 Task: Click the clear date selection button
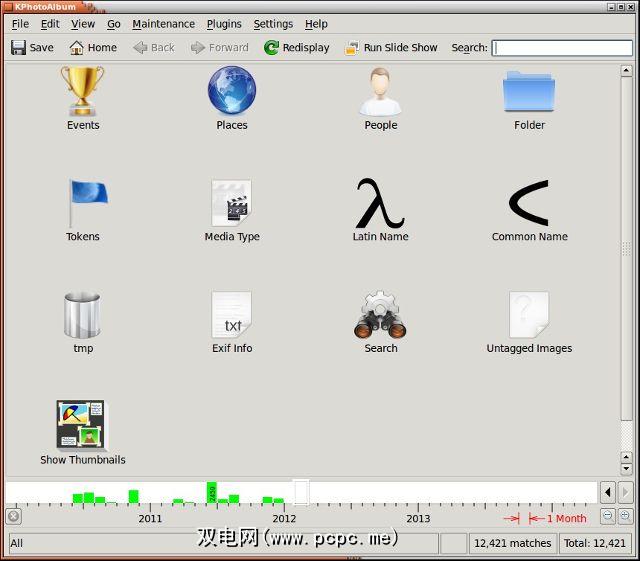(13, 516)
